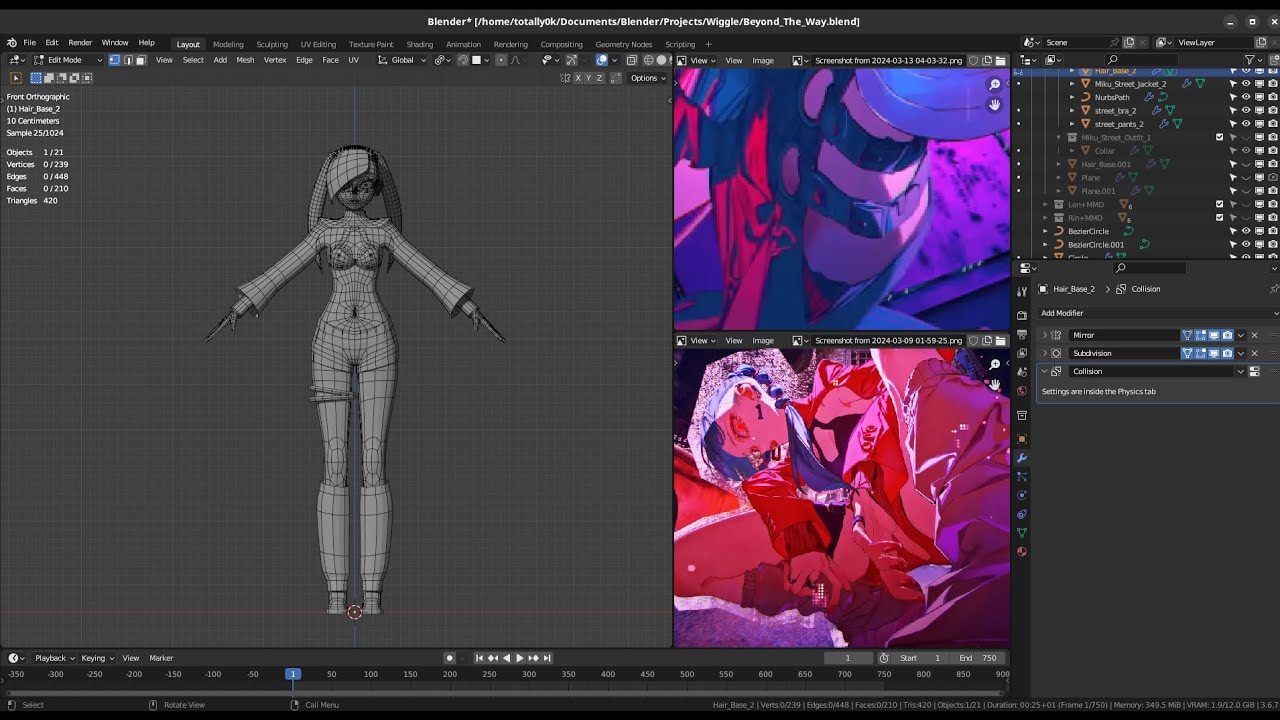Open the viewport Options dropdown

coord(648,78)
